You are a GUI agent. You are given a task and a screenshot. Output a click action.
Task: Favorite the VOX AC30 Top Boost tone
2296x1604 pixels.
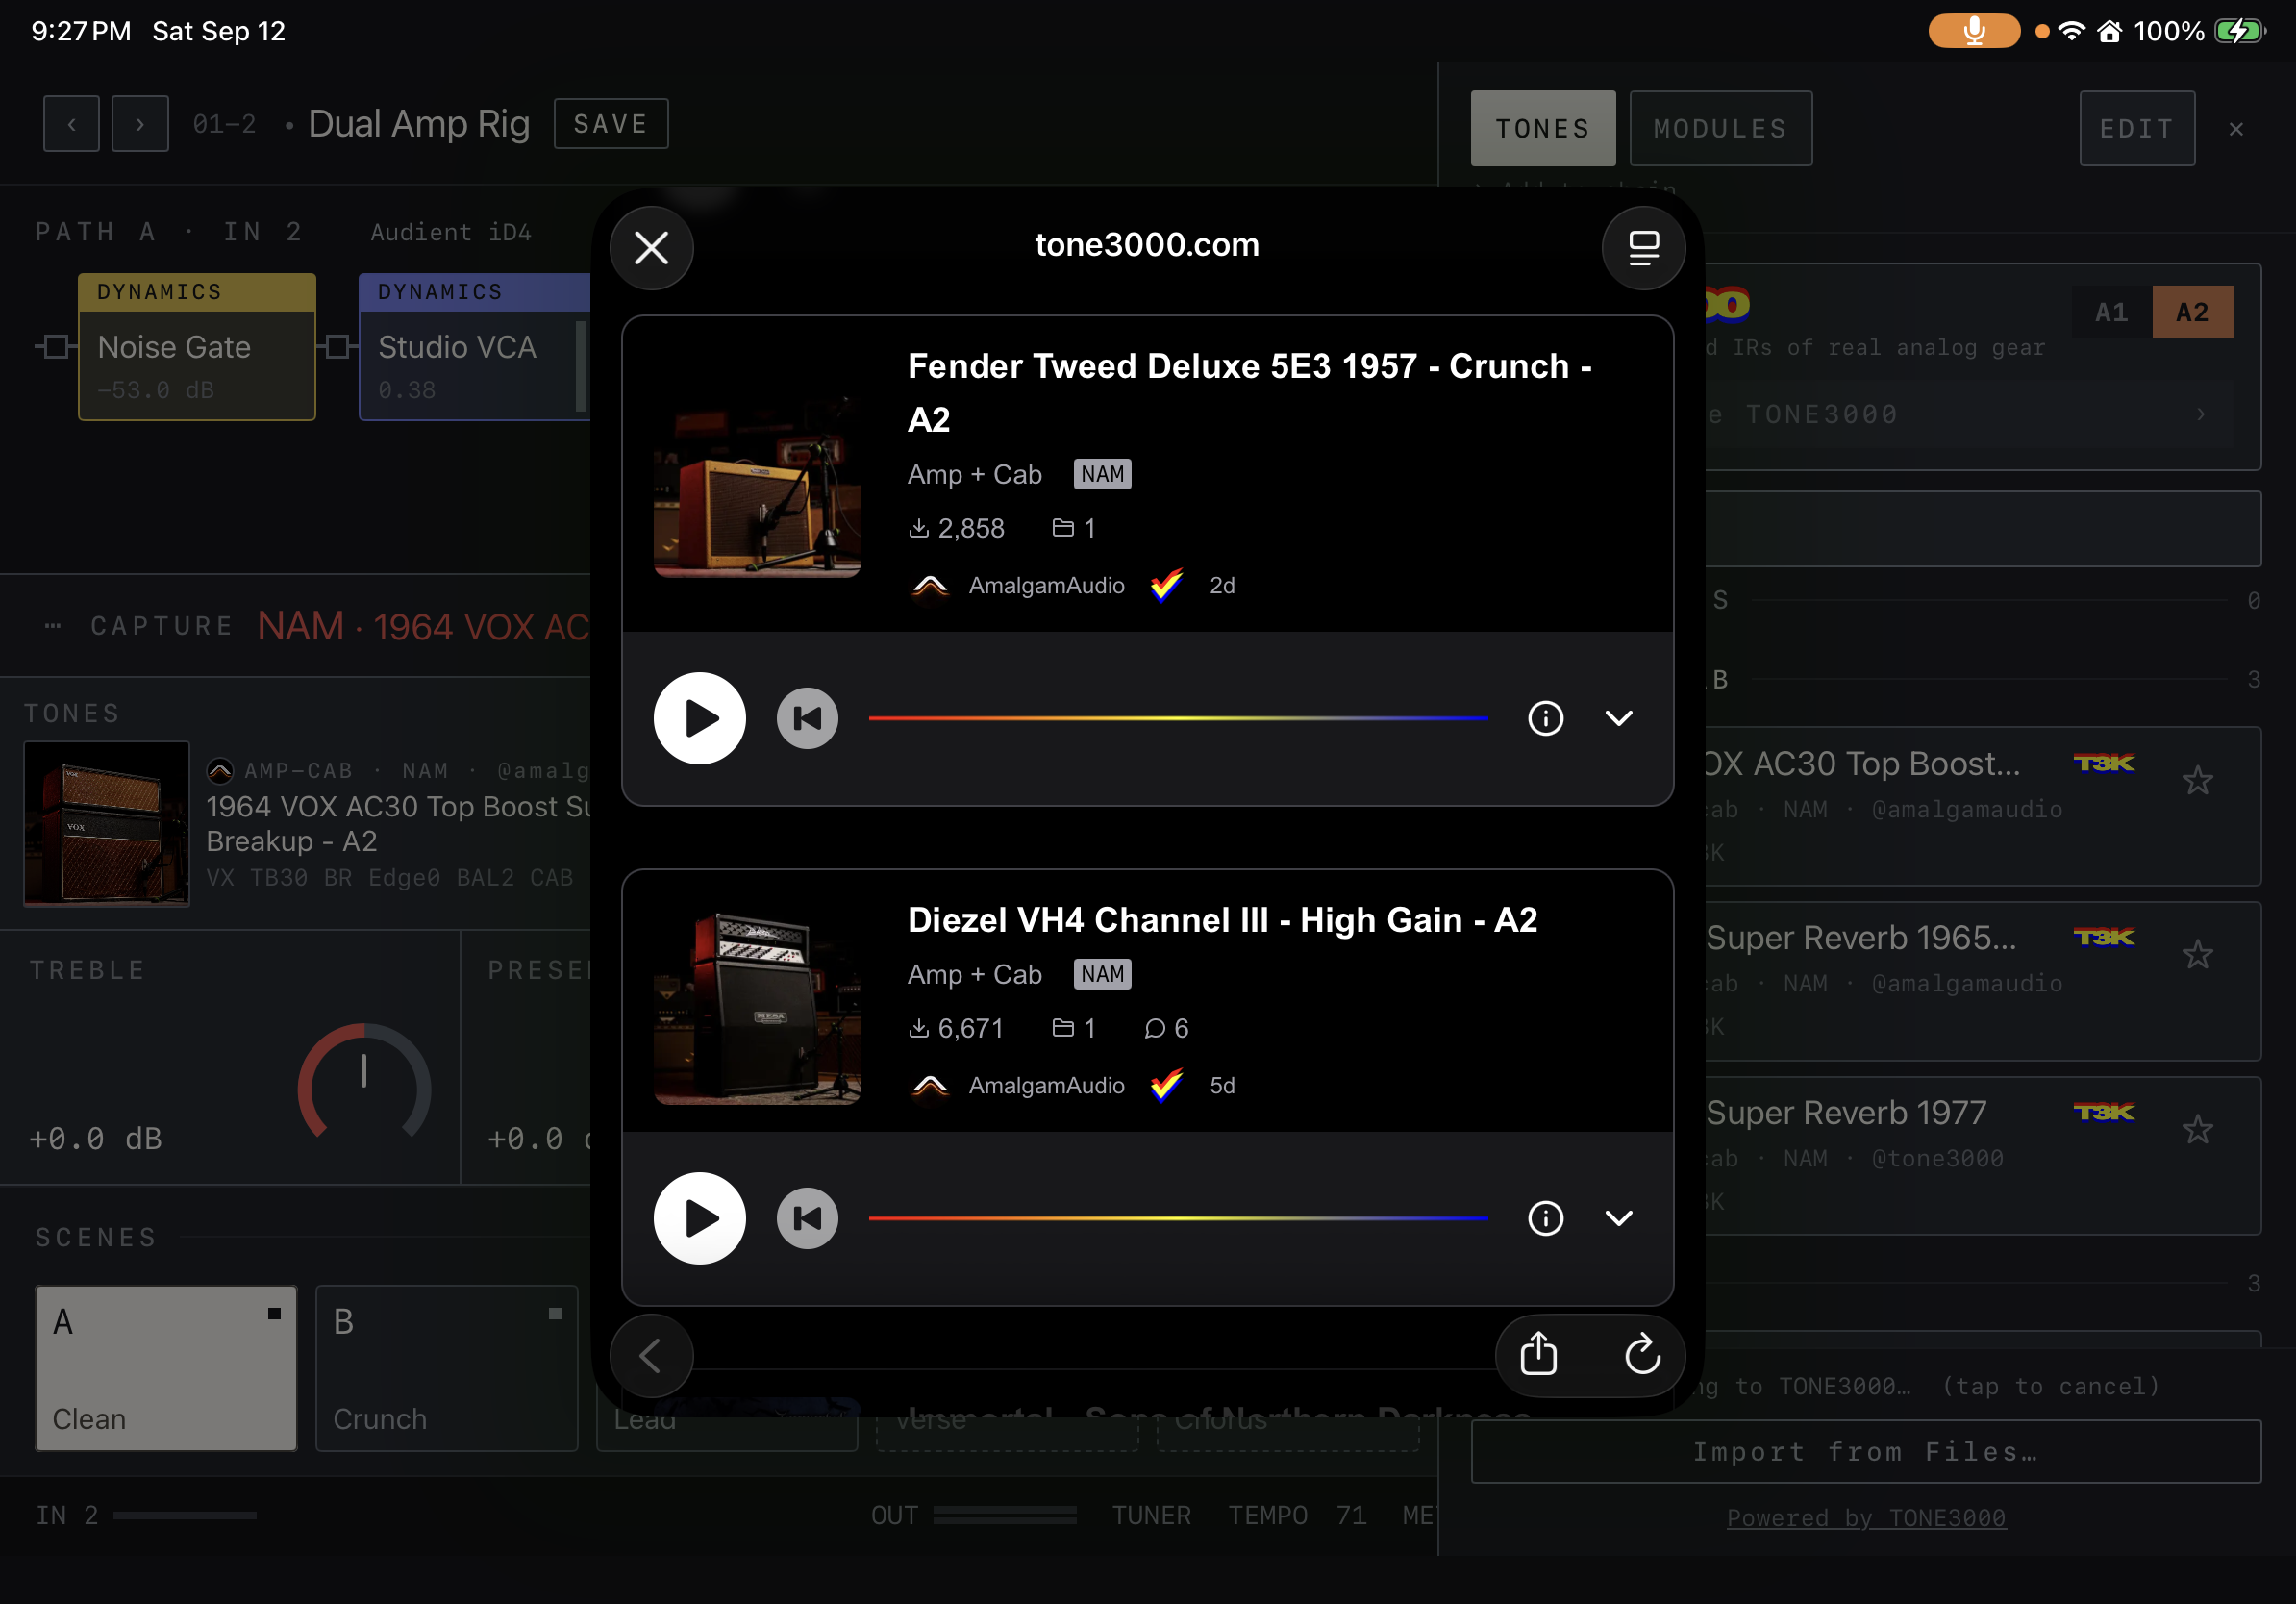click(2197, 781)
